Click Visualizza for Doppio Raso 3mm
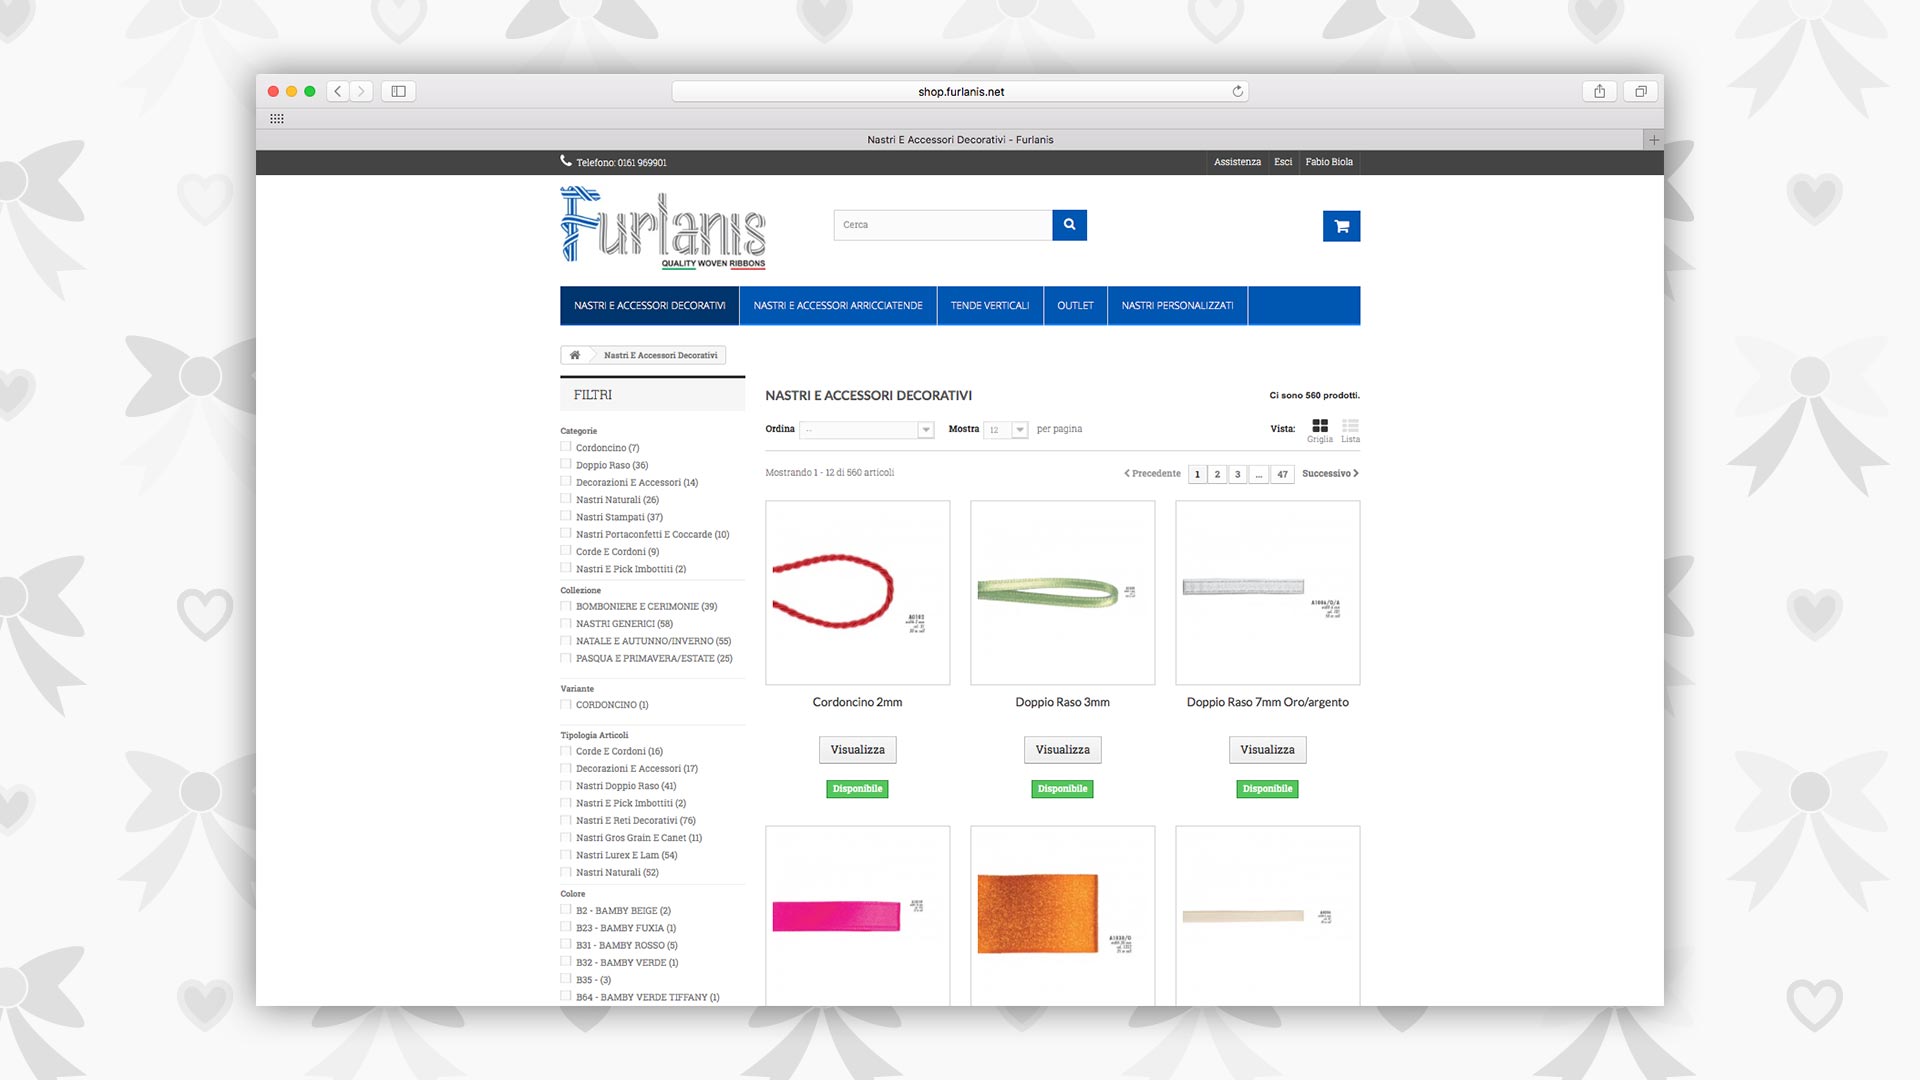Viewport: 1920px width, 1080px height. point(1062,750)
